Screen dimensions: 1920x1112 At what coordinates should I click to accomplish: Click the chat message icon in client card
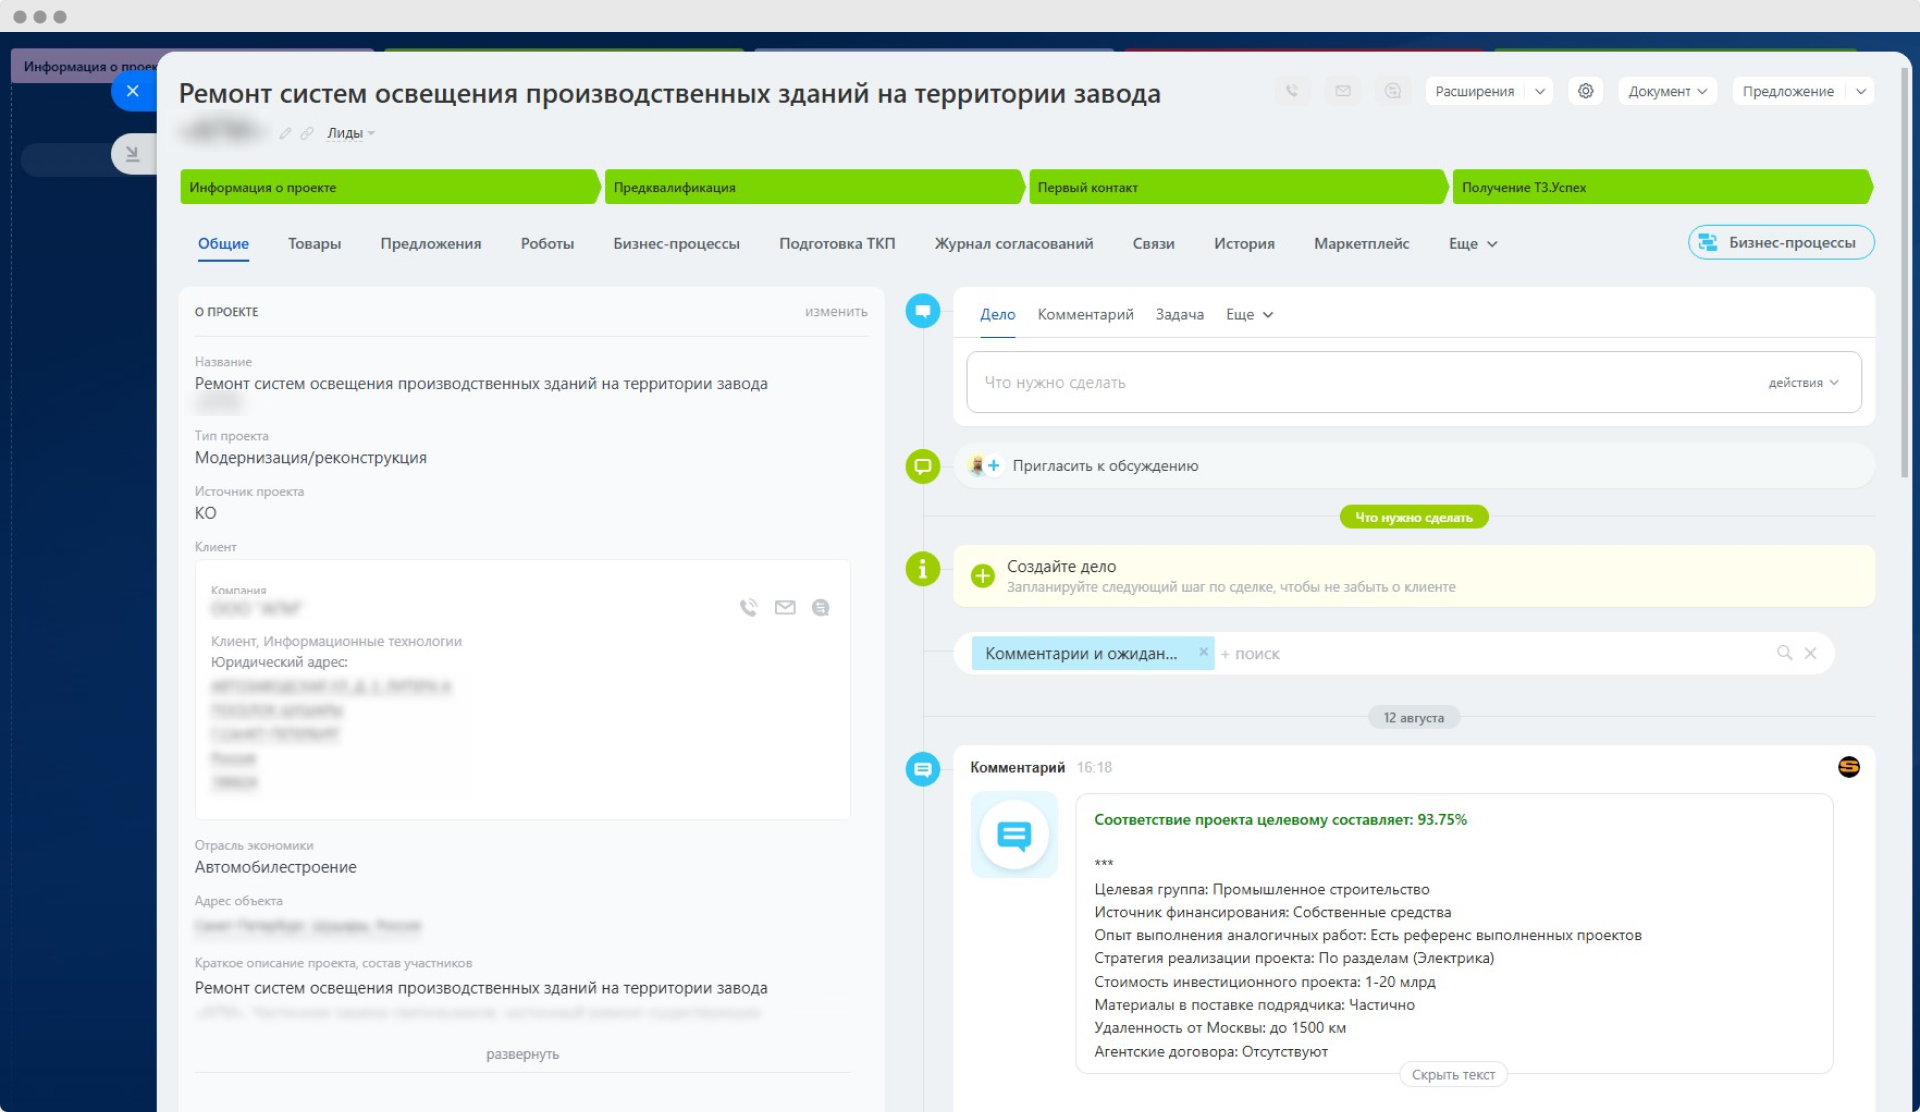[x=821, y=607]
